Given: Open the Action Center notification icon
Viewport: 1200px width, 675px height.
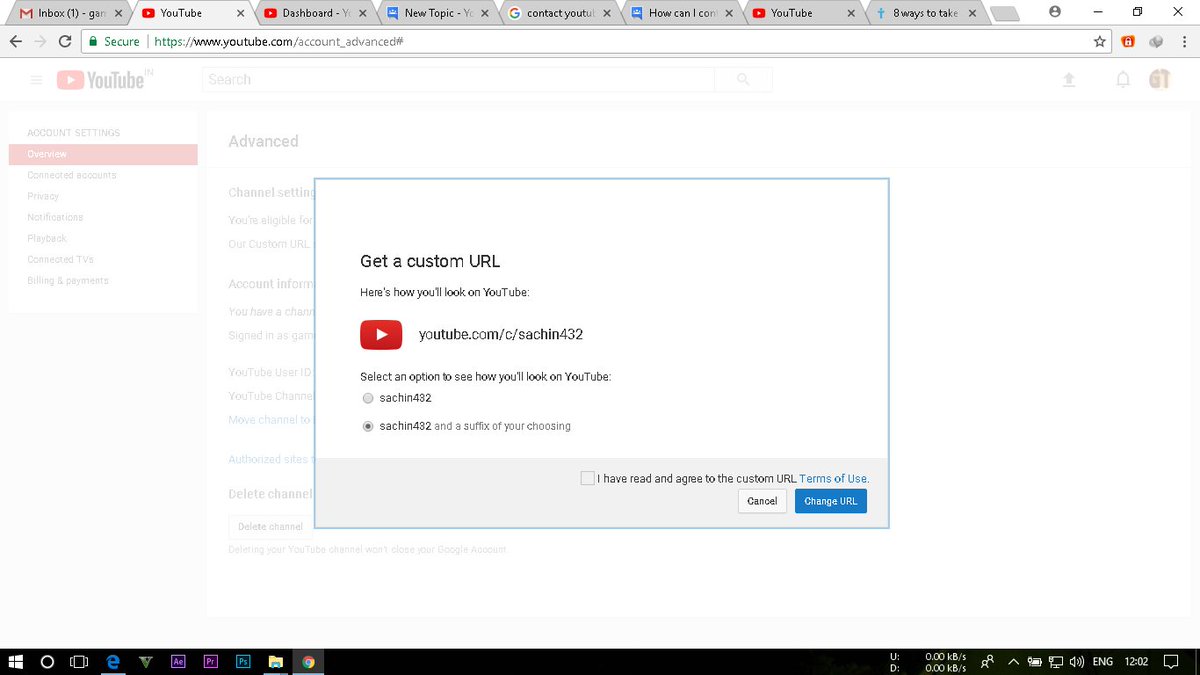Looking at the screenshot, I should pos(1172,661).
